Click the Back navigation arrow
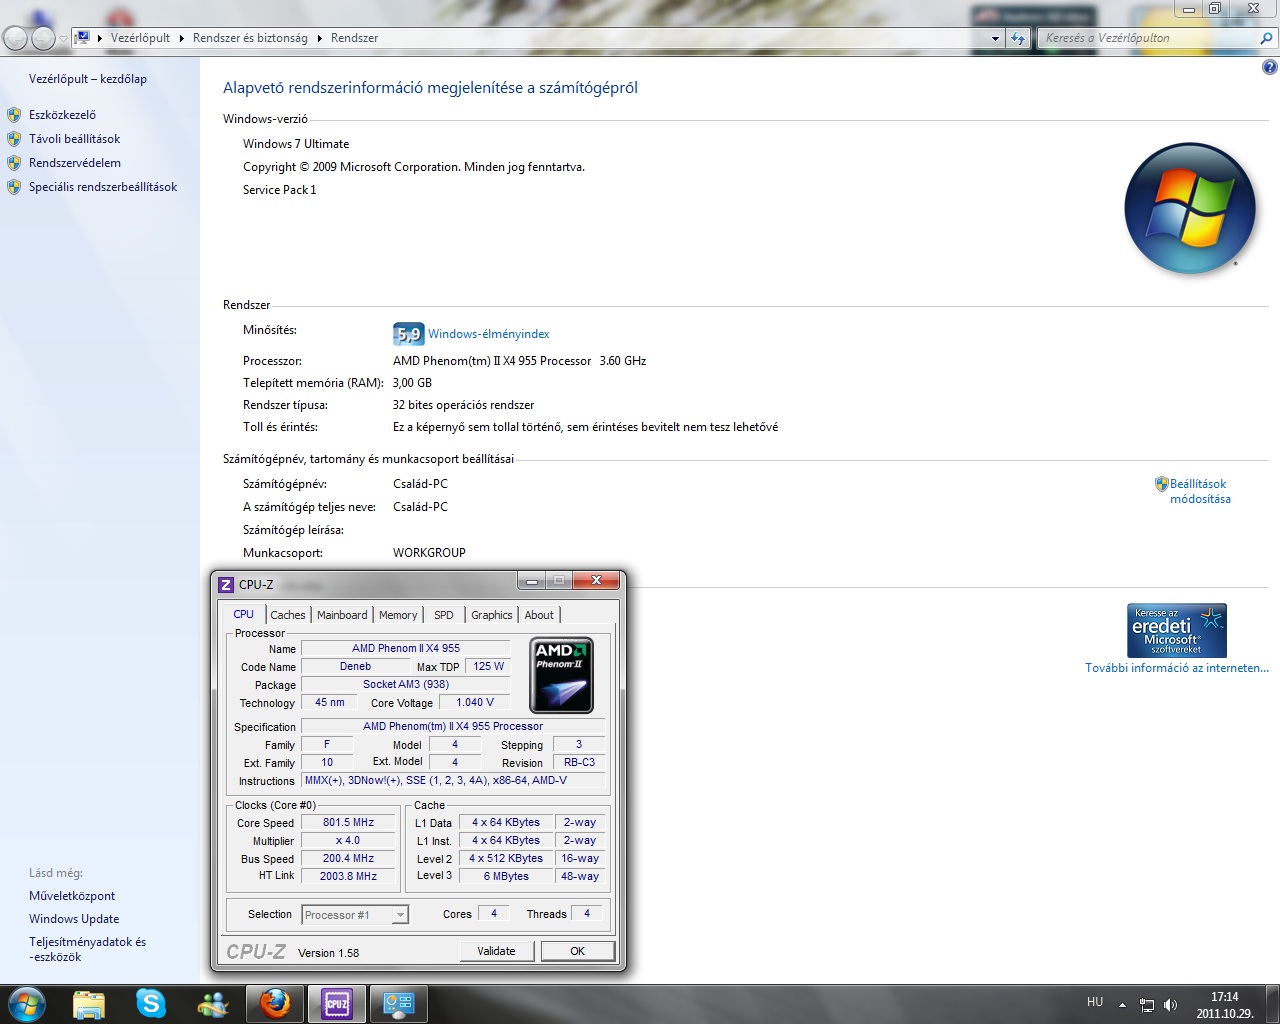 tap(15, 38)
